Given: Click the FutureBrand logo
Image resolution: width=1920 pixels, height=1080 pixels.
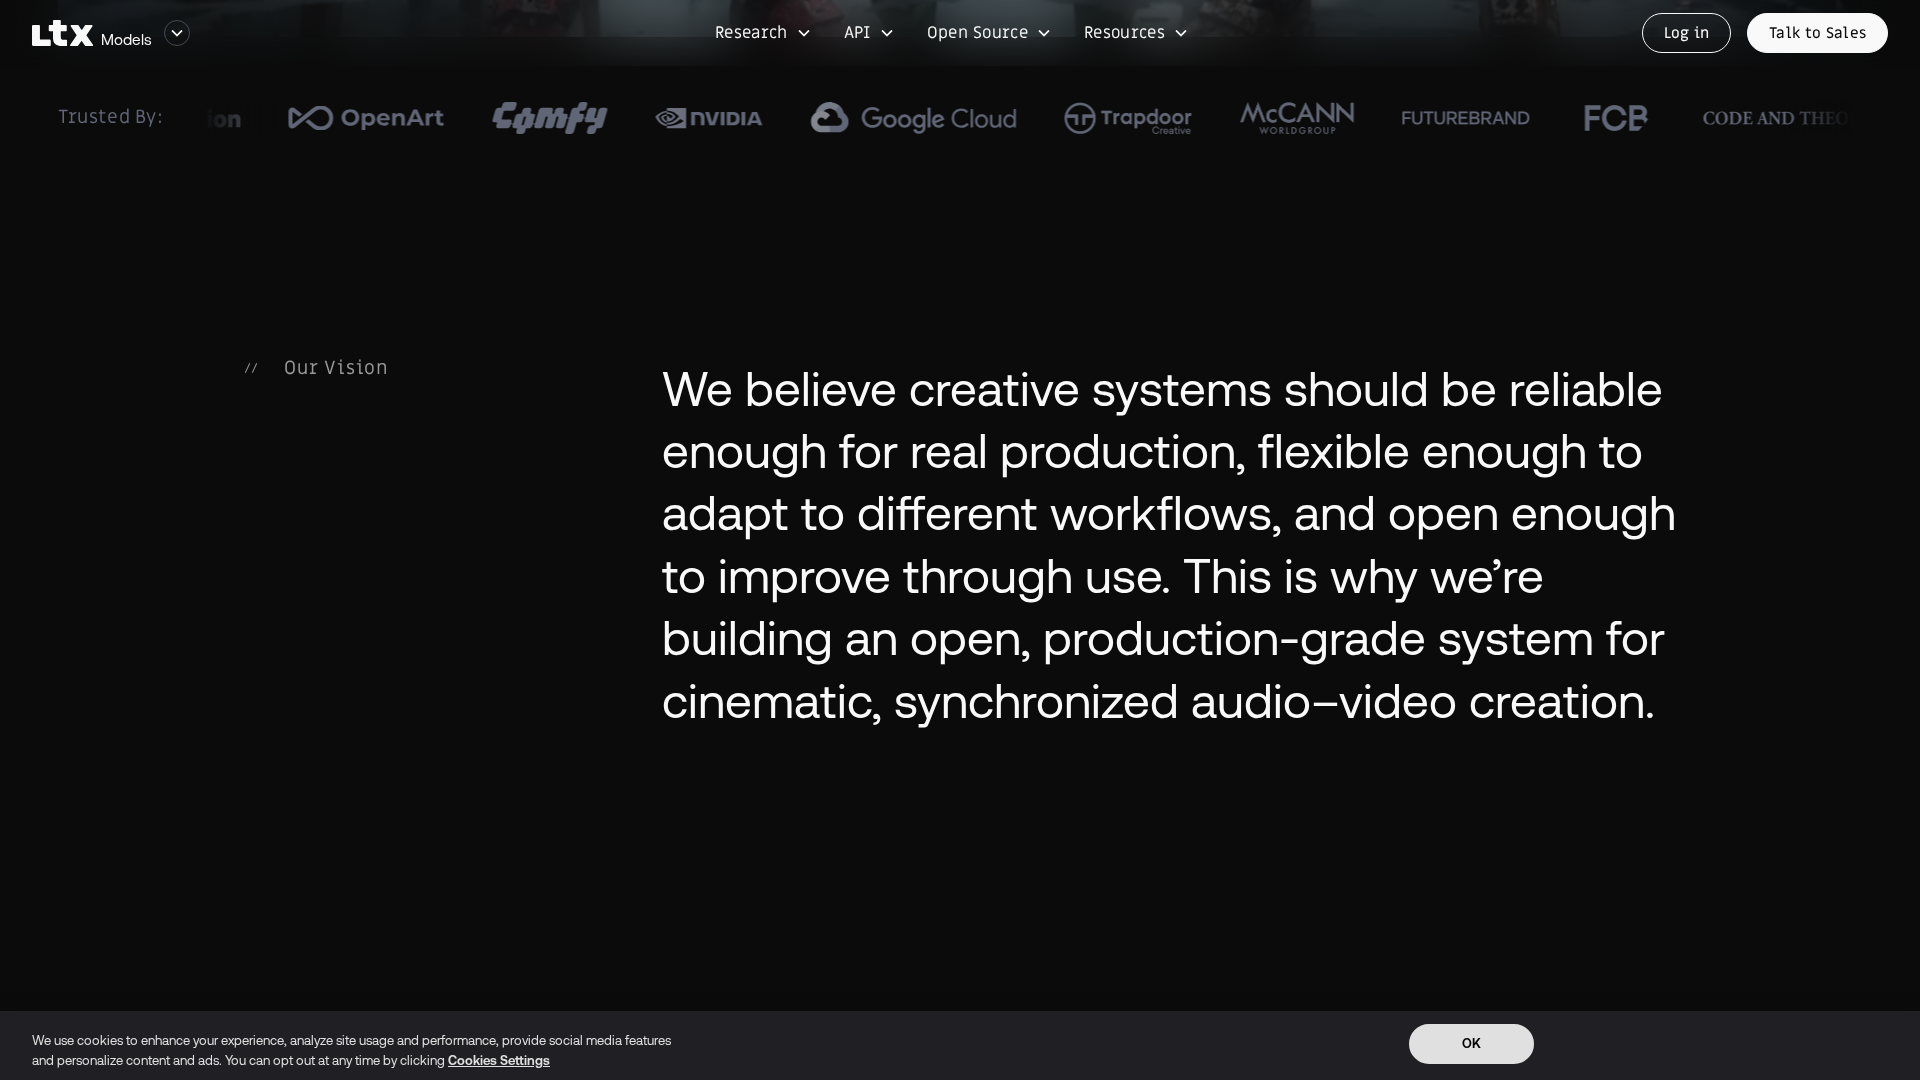Looking at the screenshot, I should (1465, 118).
